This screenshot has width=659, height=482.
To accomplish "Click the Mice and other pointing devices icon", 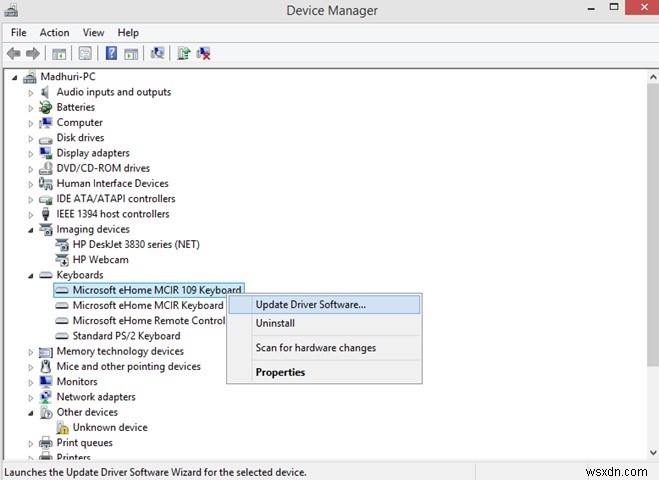I will point(45,366).
